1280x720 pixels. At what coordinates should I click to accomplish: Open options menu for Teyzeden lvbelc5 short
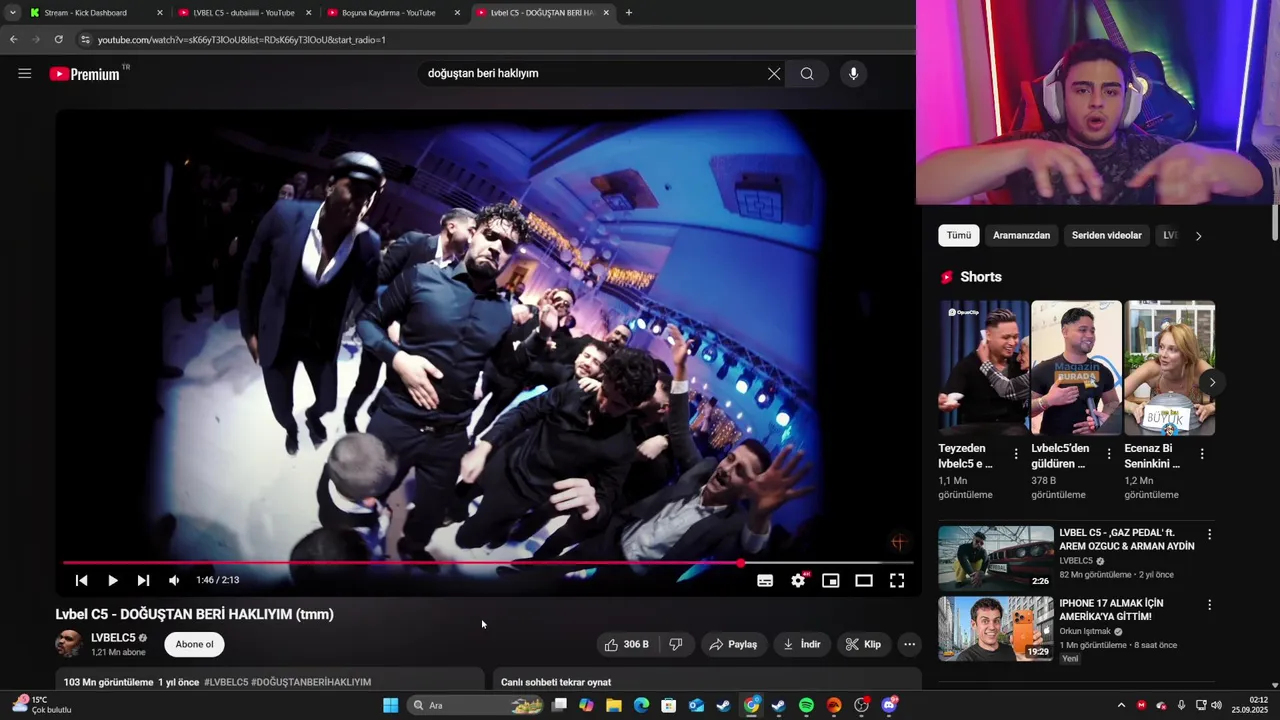[x=1016, y=454]
